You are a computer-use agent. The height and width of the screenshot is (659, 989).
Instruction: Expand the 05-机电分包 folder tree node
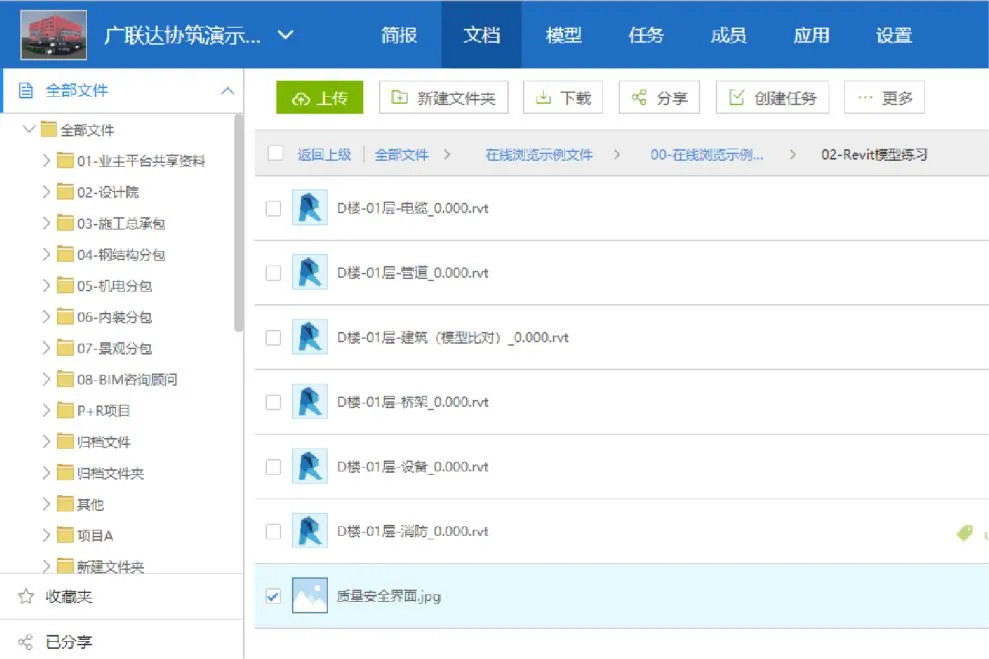pos(46,286)
